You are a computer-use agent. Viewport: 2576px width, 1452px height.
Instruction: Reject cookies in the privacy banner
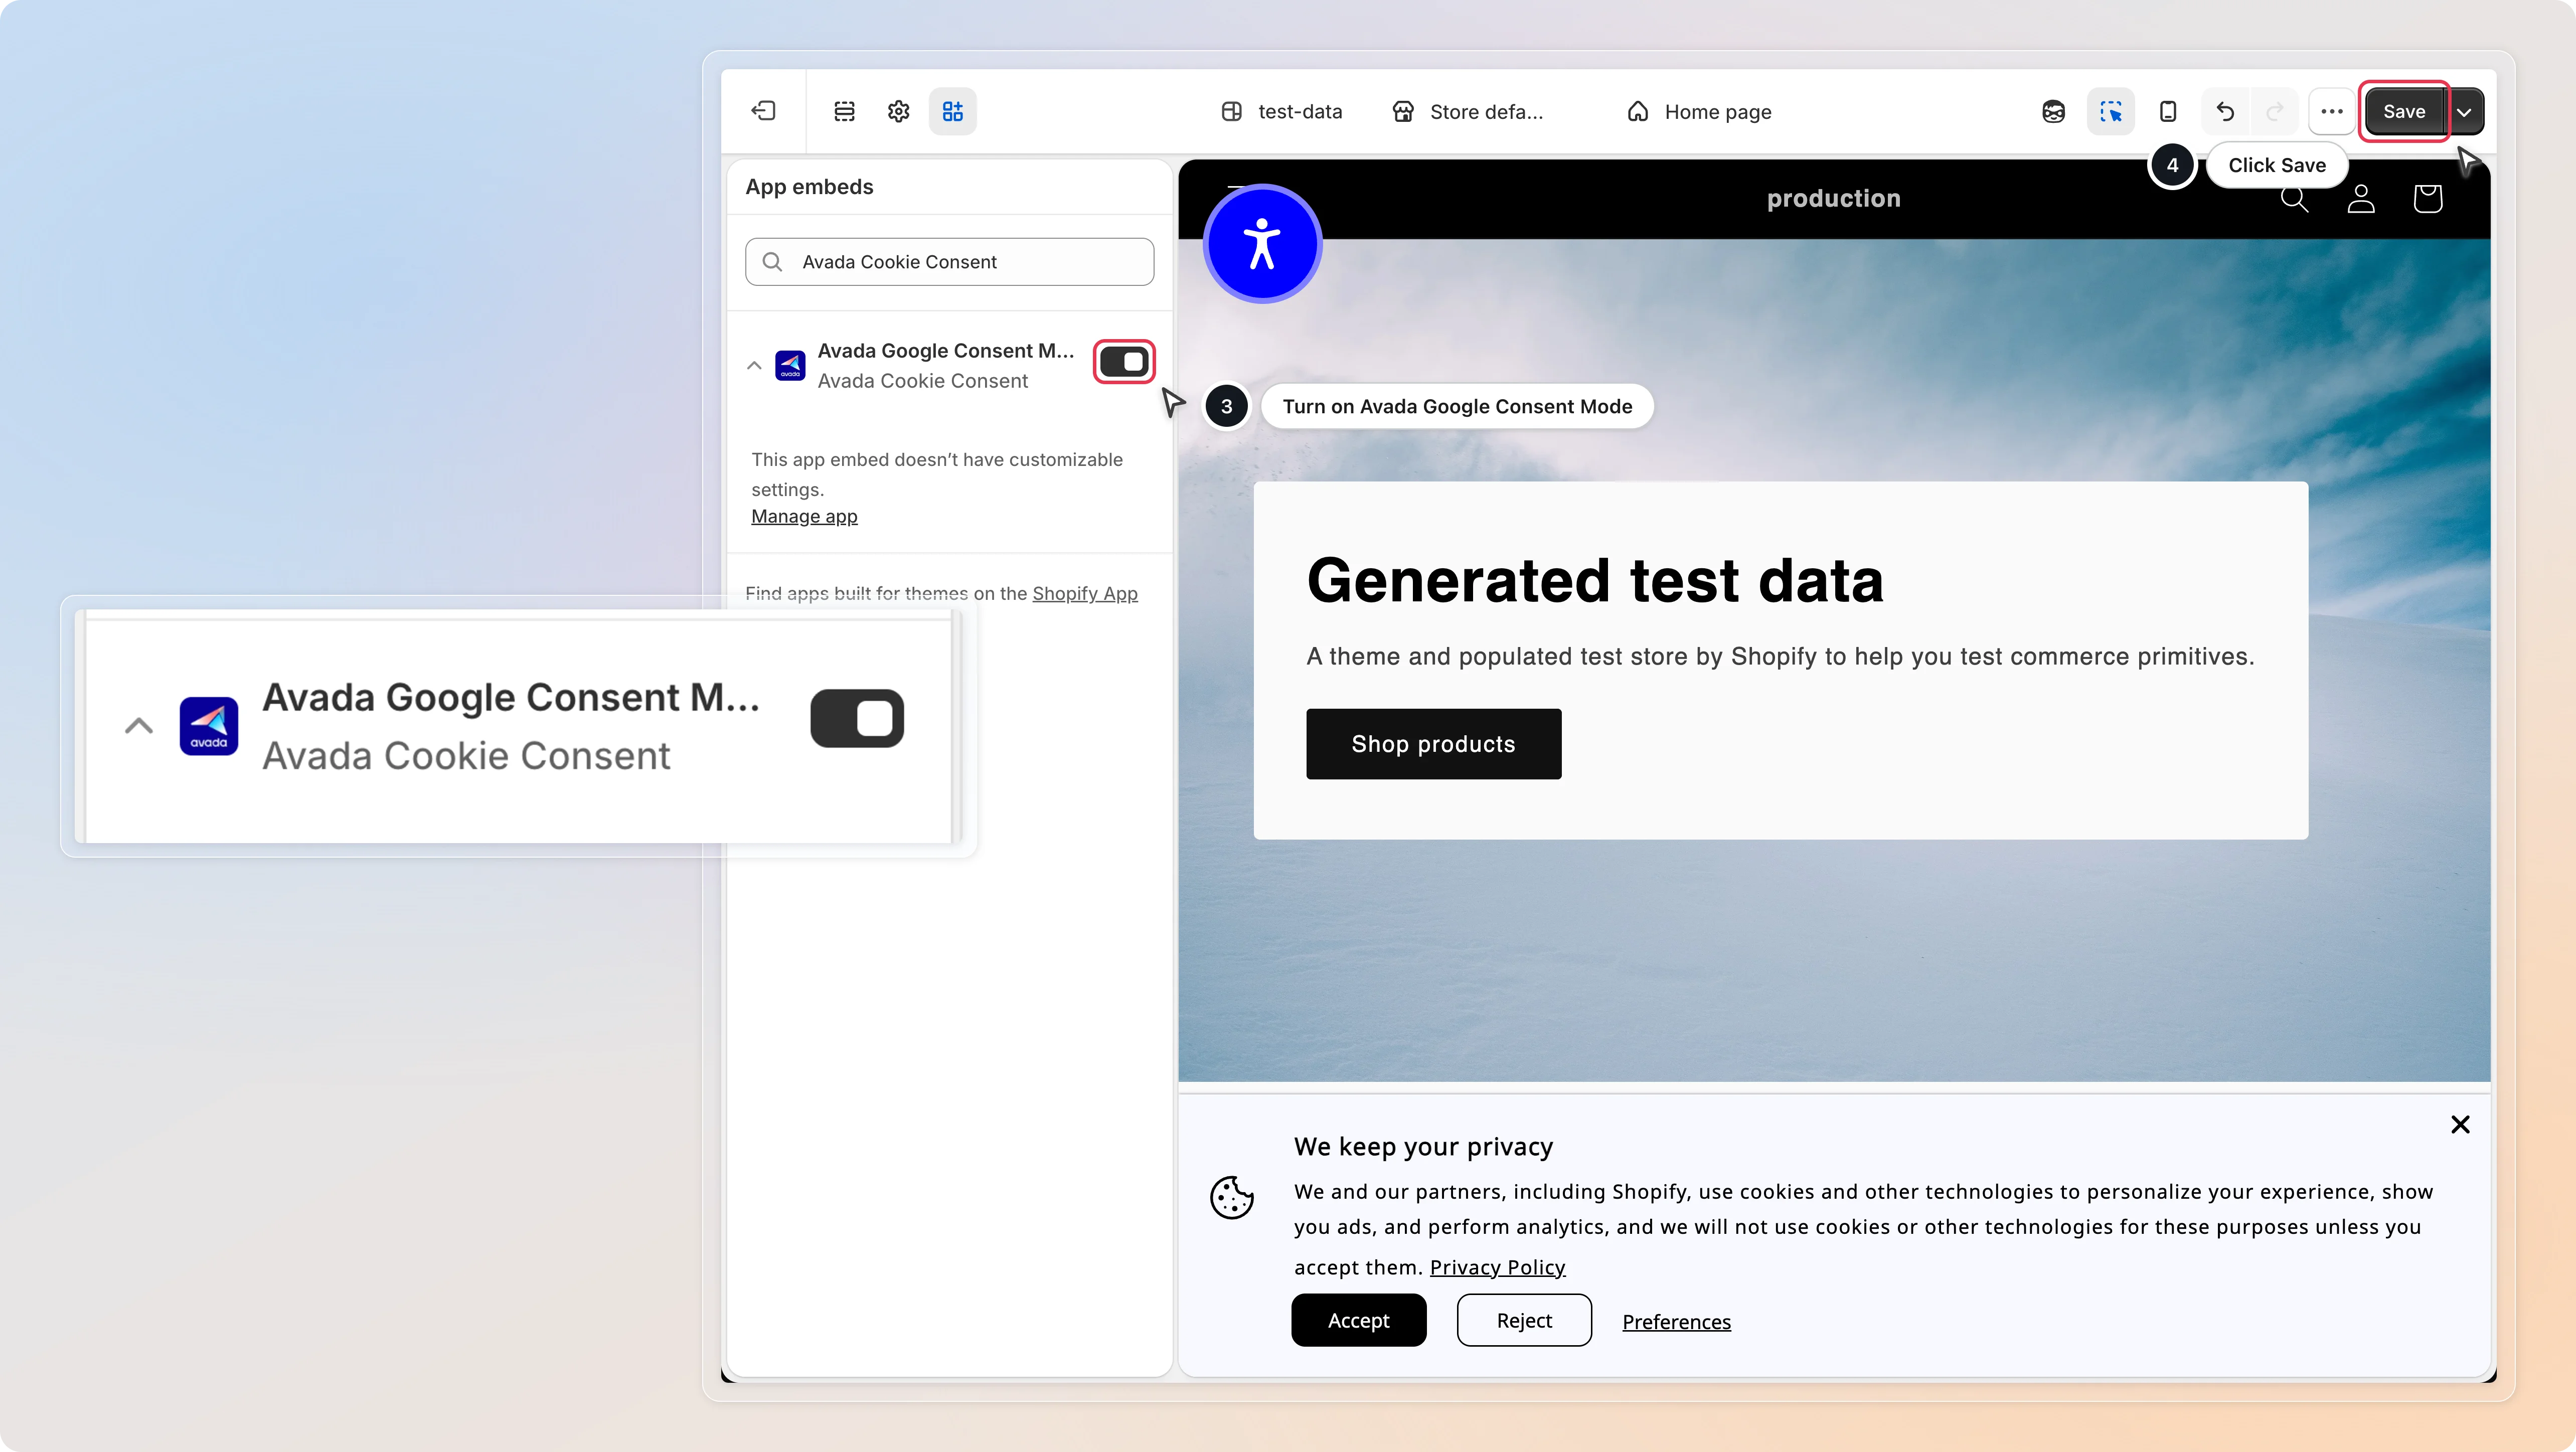(x=1524, y=1320)
